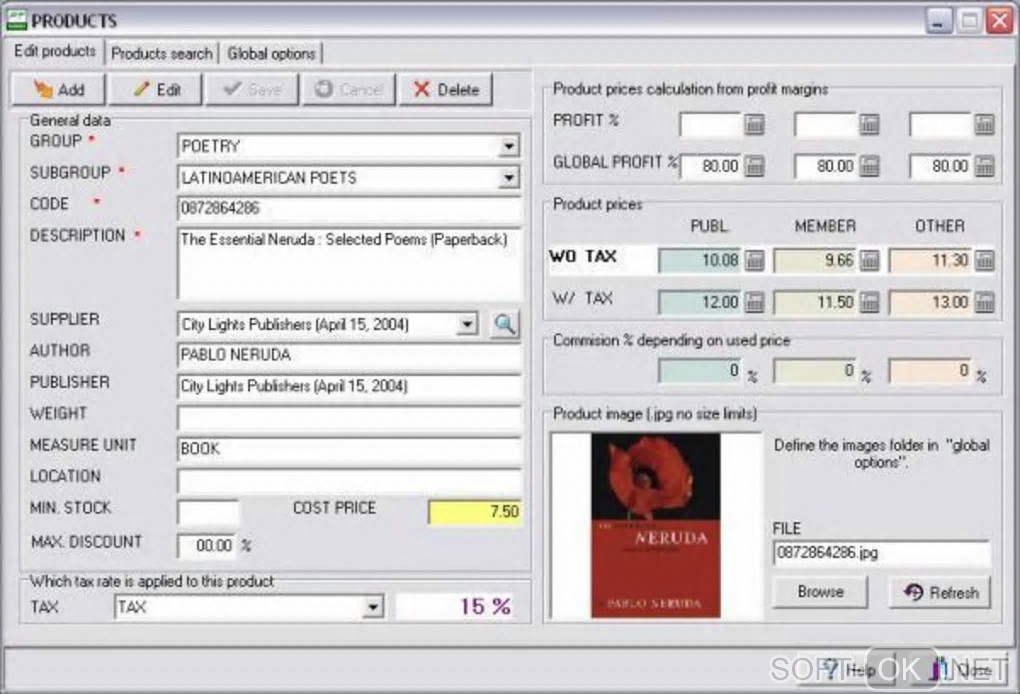The image size is (1020, 694).
Task: Click first PROFIT % input field
Action: coord(710,124)
